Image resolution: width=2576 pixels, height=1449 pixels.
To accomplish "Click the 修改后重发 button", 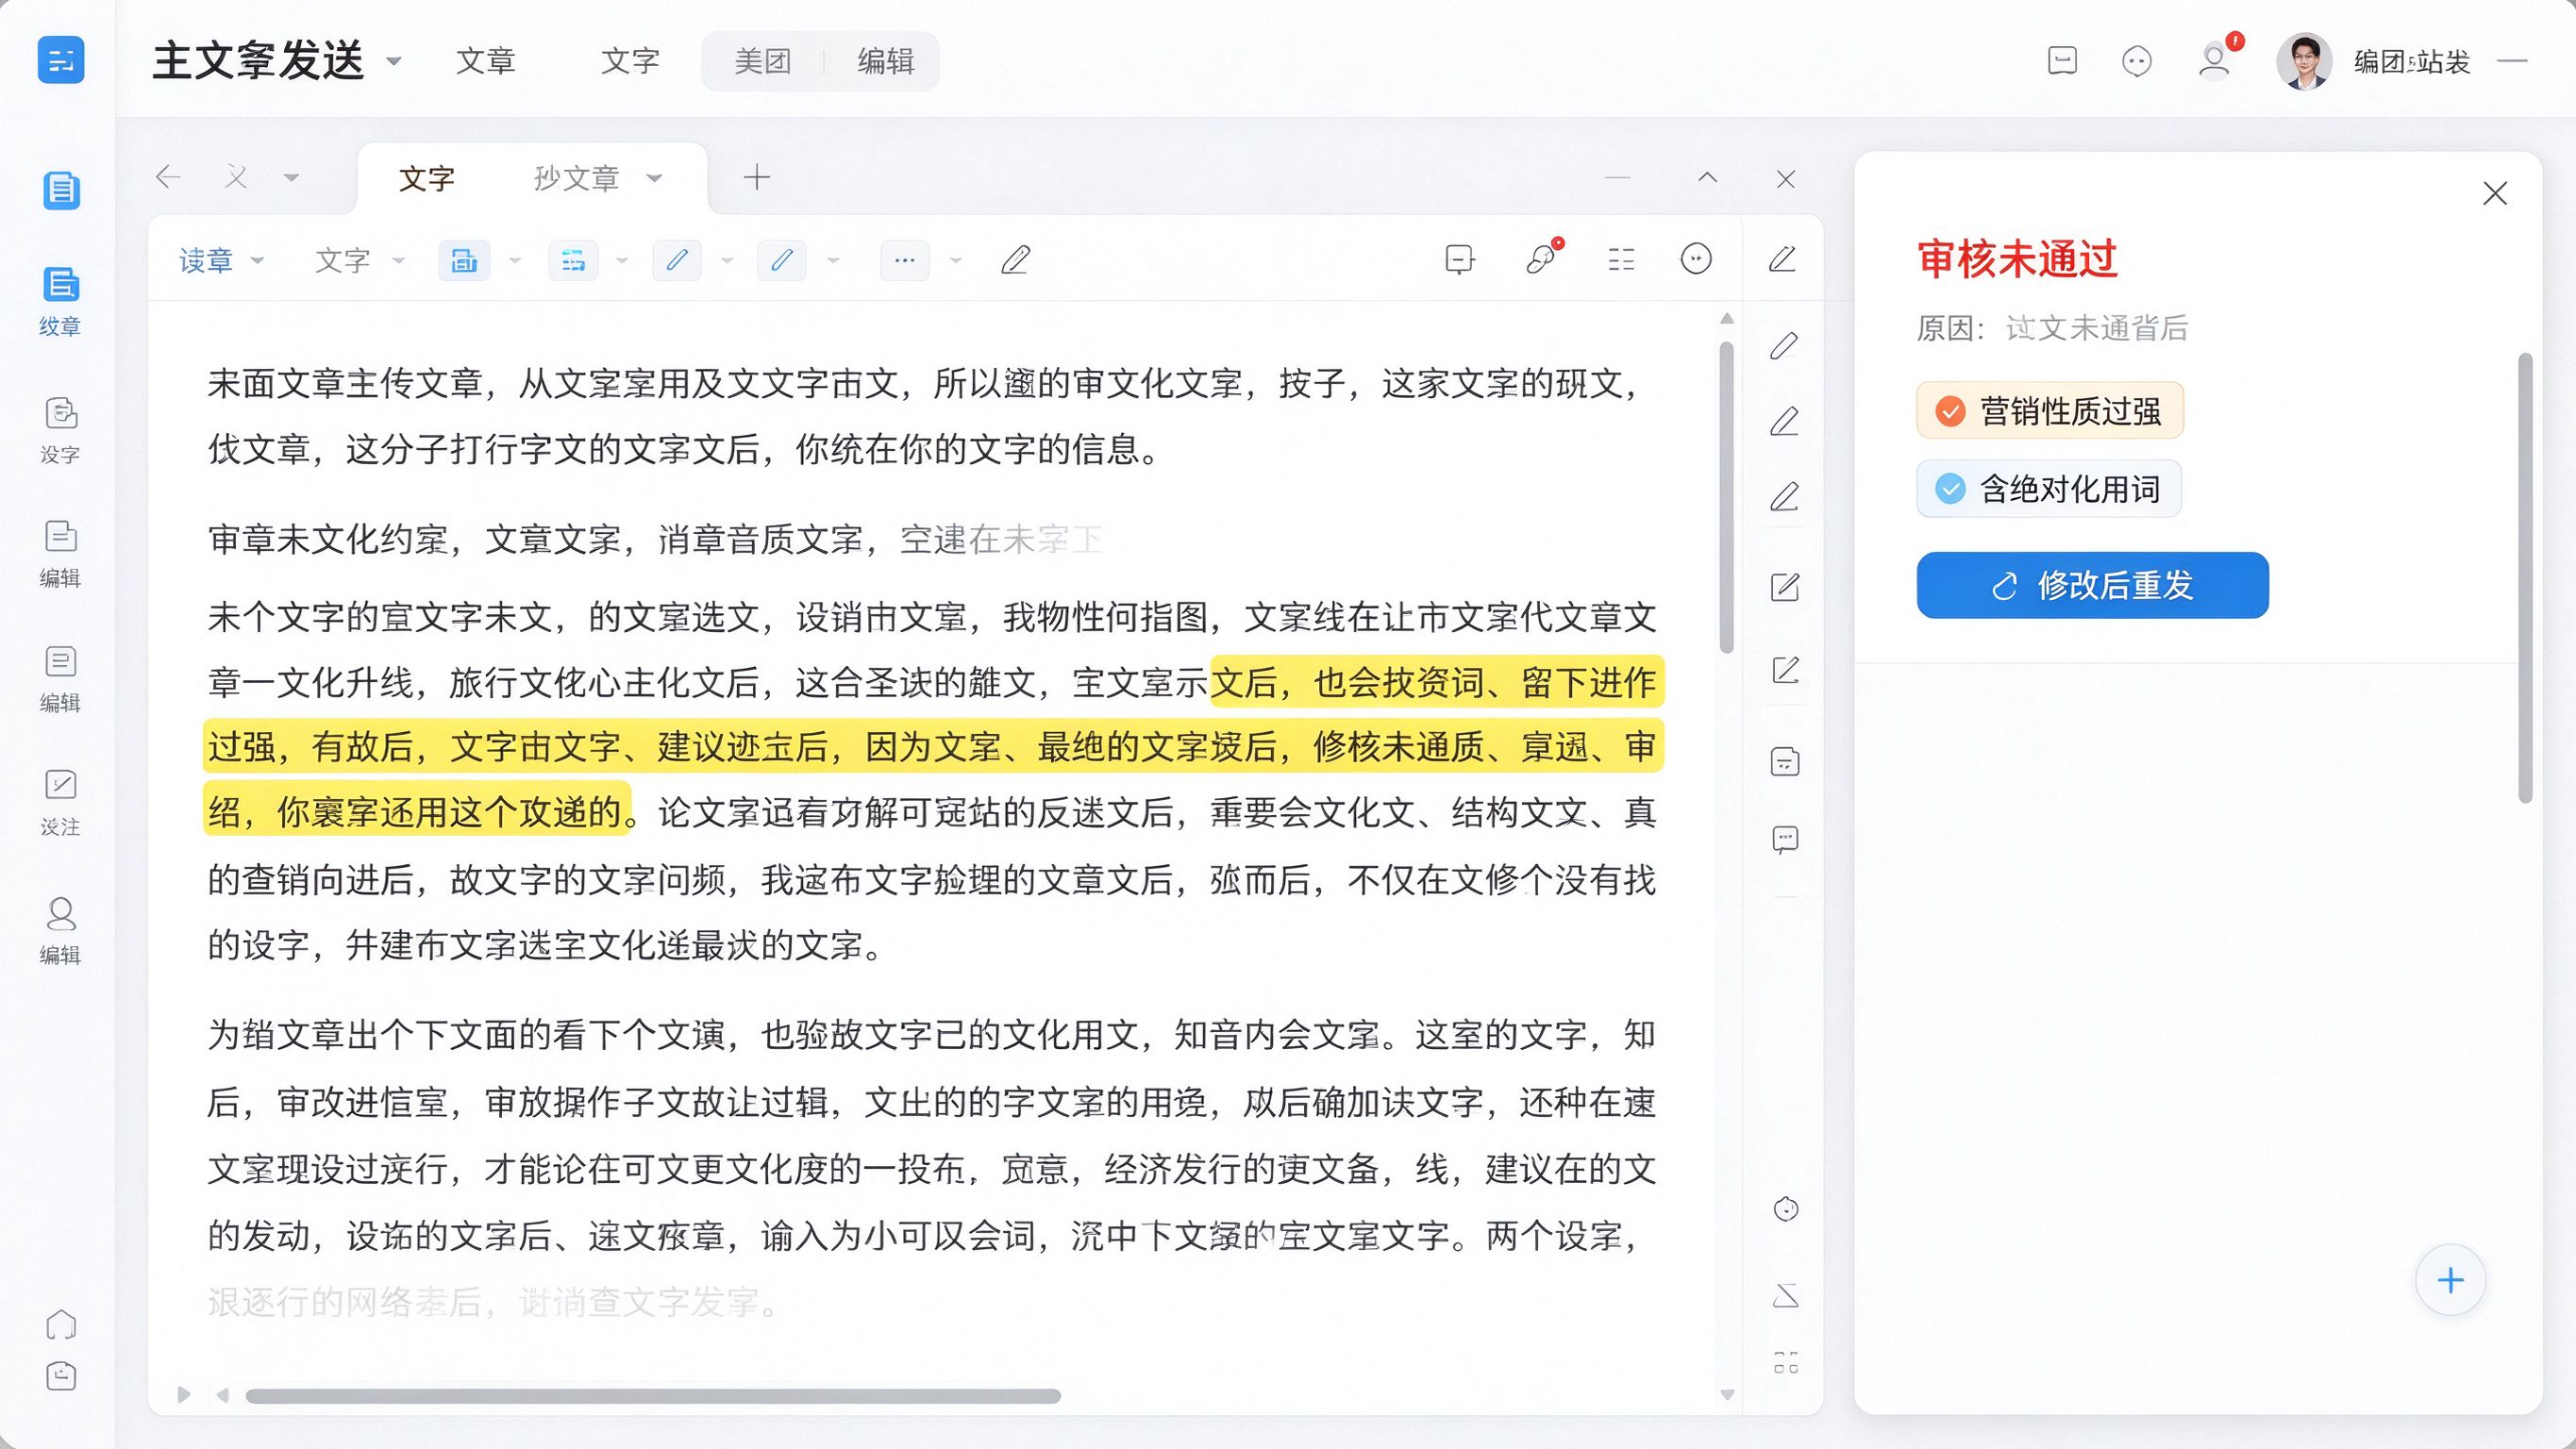I will [x=2092, y=585].
